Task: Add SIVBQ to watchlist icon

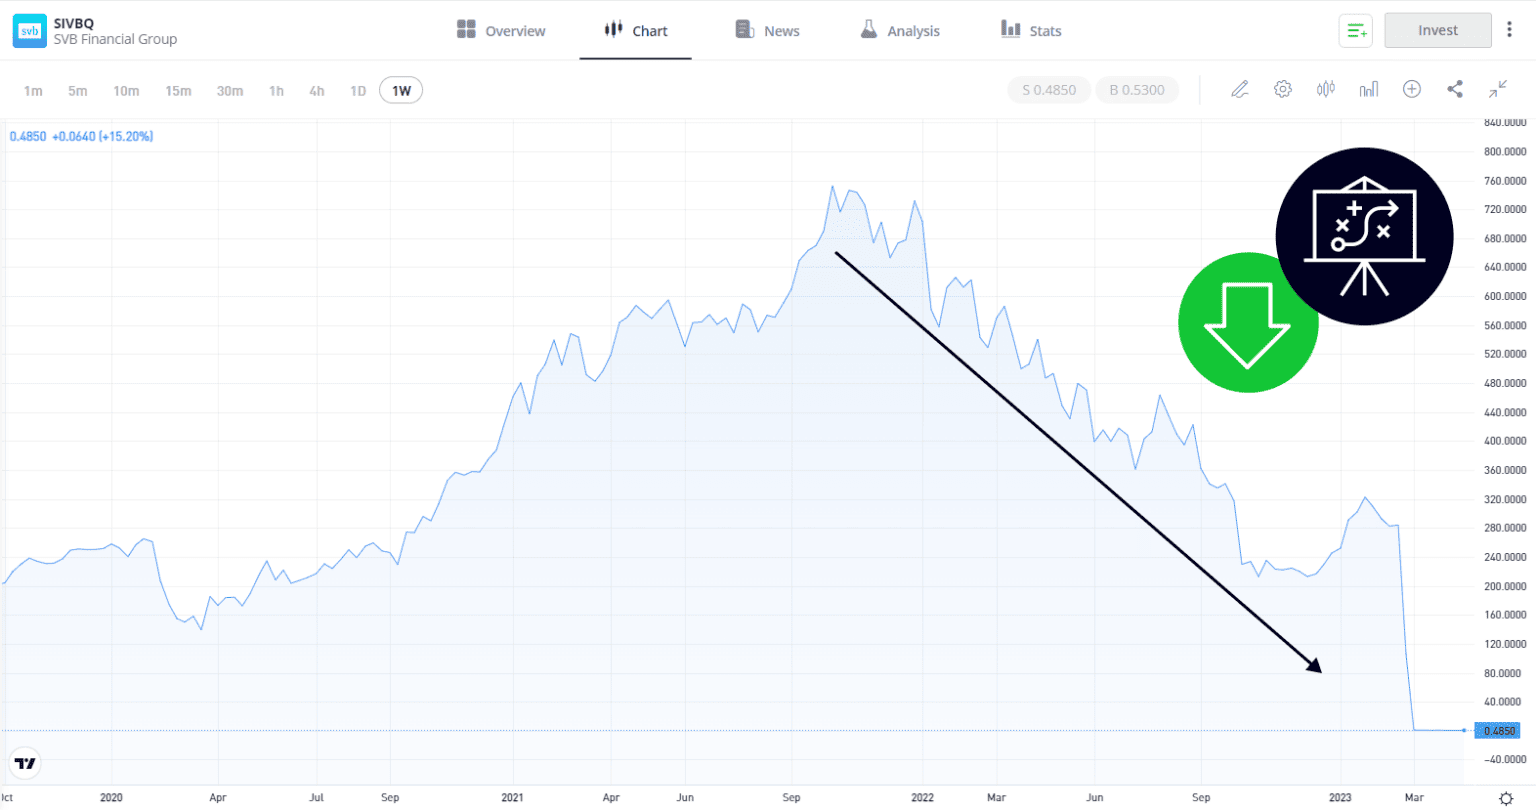Action: tap(1356, 30)
